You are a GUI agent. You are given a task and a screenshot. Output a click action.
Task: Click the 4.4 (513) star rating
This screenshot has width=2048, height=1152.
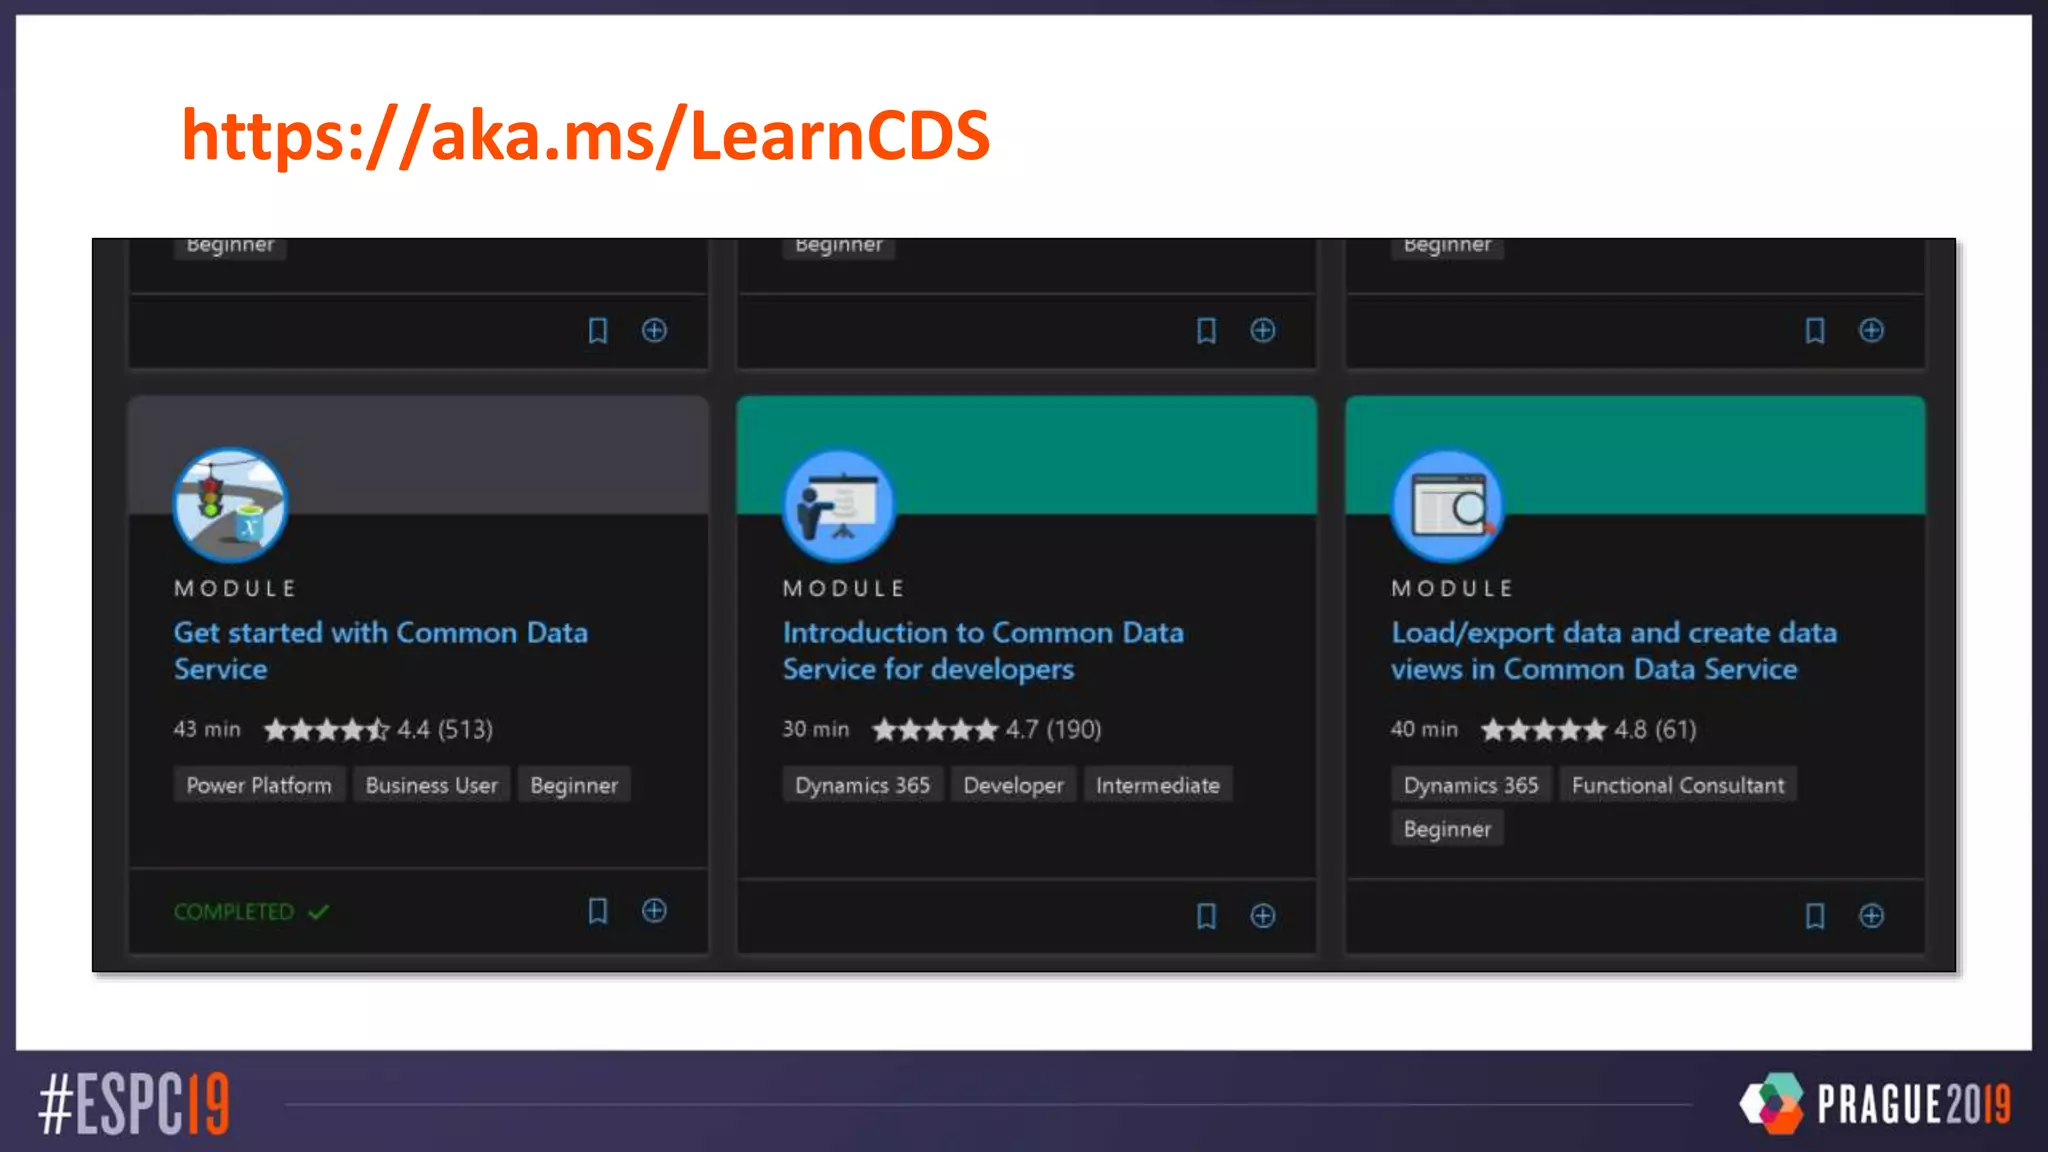click(x=378, y=729)
